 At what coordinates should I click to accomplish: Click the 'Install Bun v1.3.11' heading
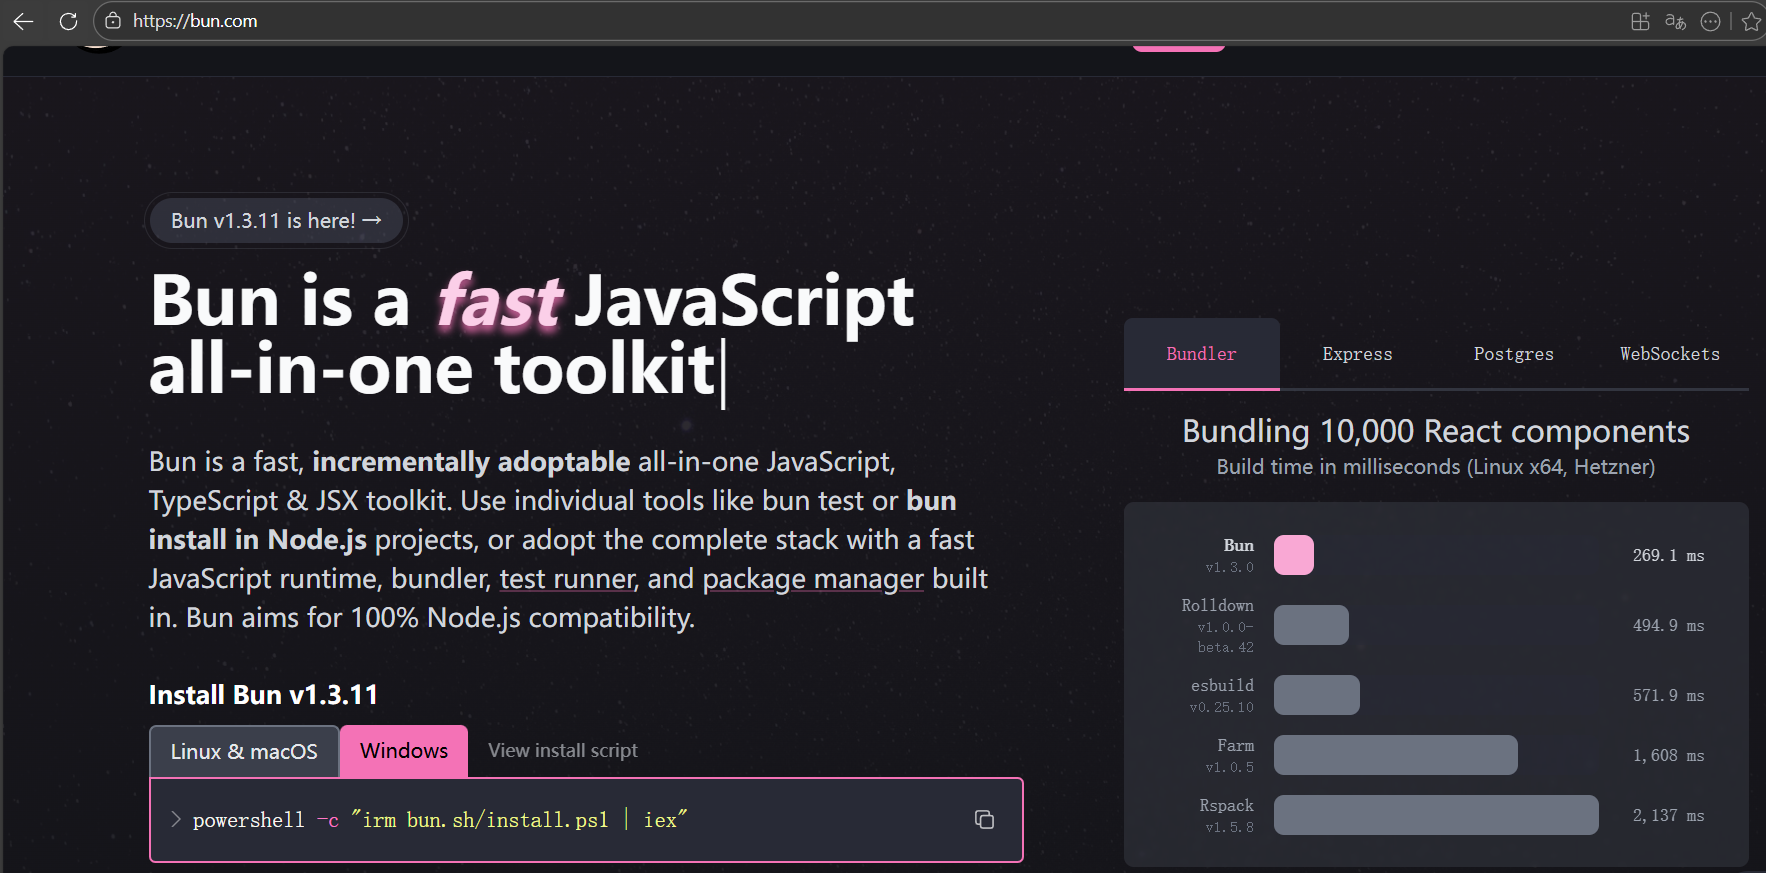point(263,695)
